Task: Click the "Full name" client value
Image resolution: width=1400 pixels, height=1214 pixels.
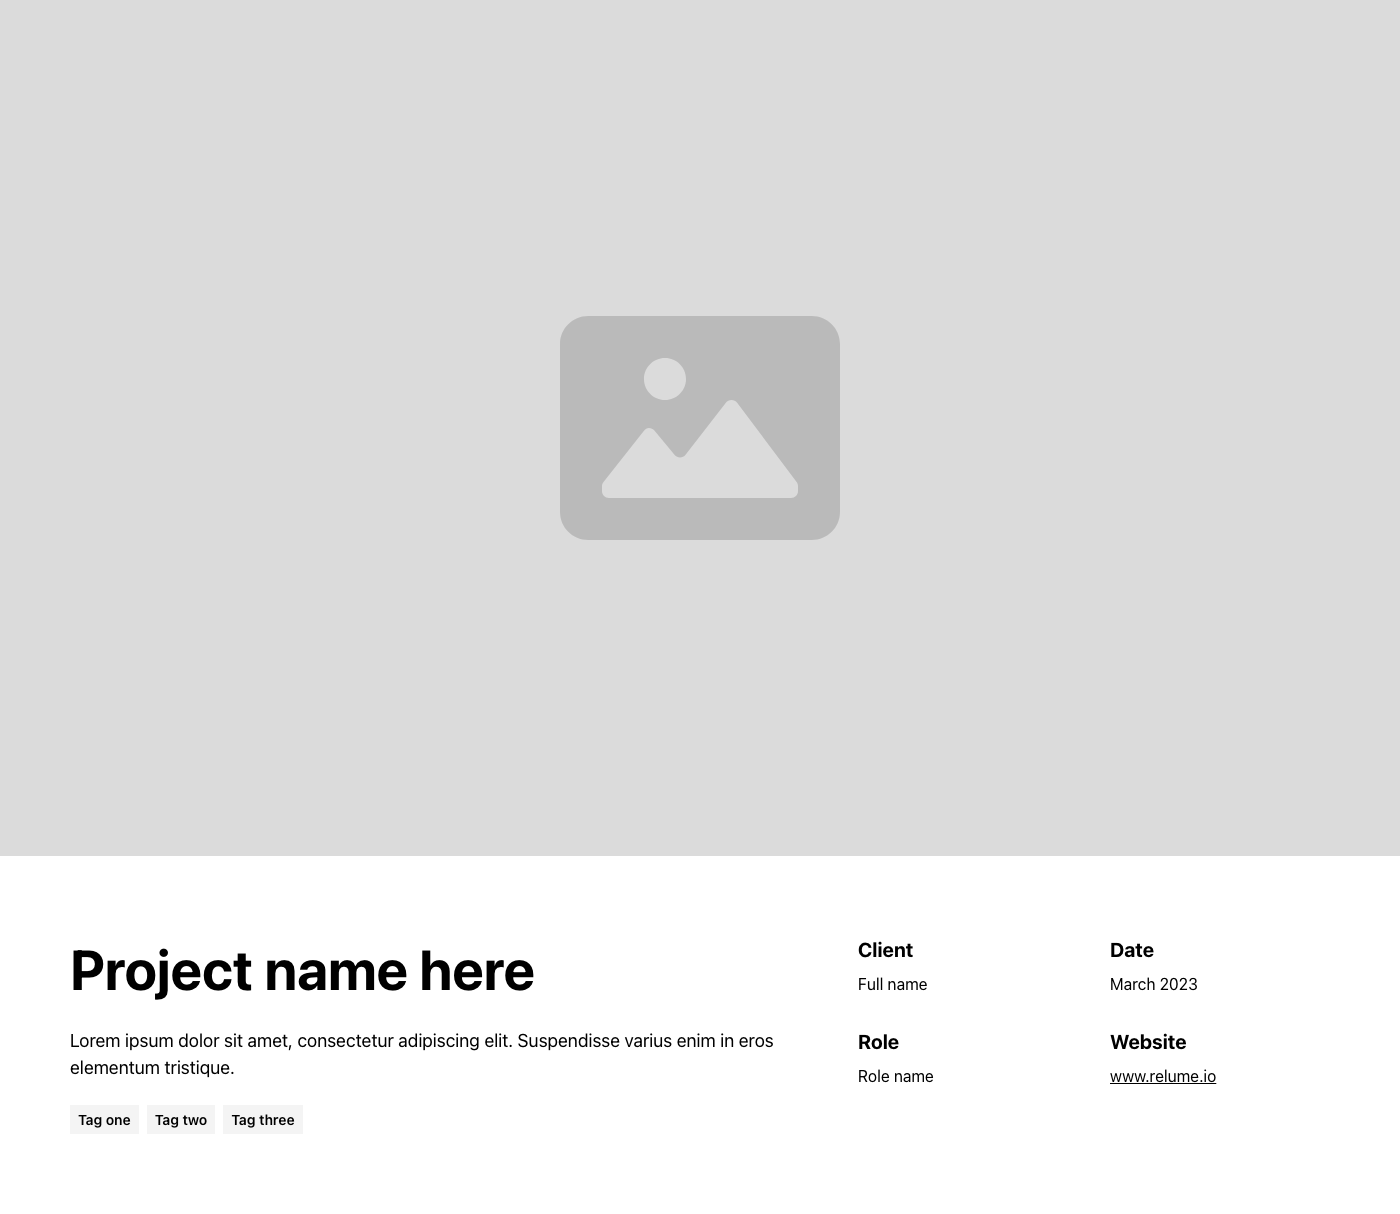Action: pos(892,984)
